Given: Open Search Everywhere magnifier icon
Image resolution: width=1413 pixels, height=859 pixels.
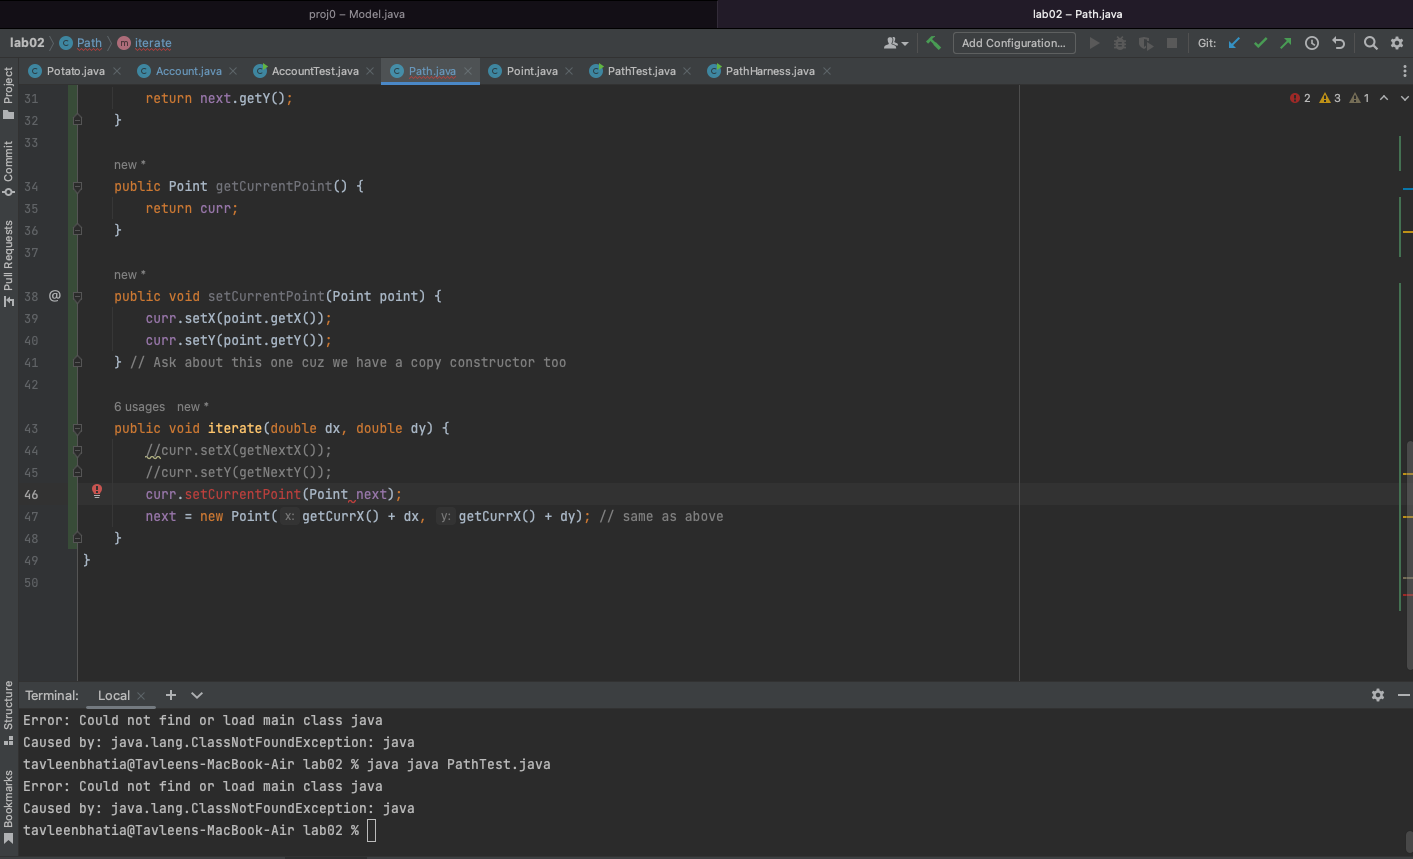Looking at the screenshot, I should [x=1371, y=43].
